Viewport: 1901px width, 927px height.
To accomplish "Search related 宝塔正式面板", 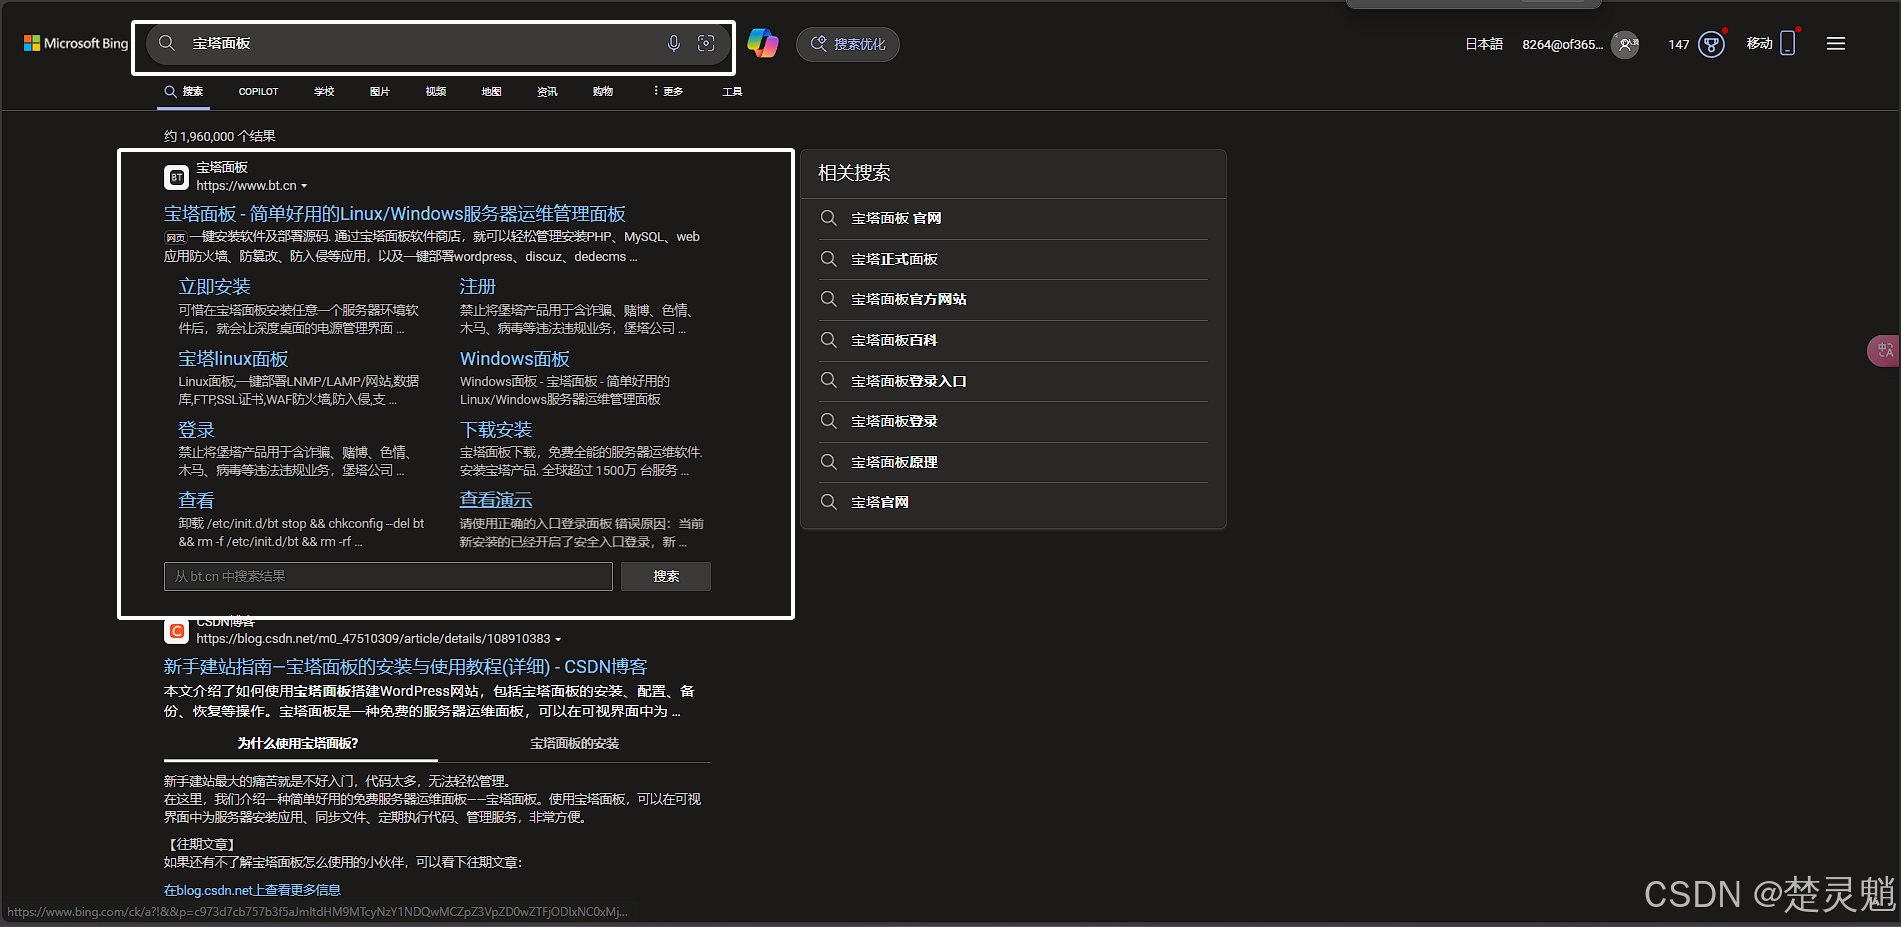I will coord(1014,259).
